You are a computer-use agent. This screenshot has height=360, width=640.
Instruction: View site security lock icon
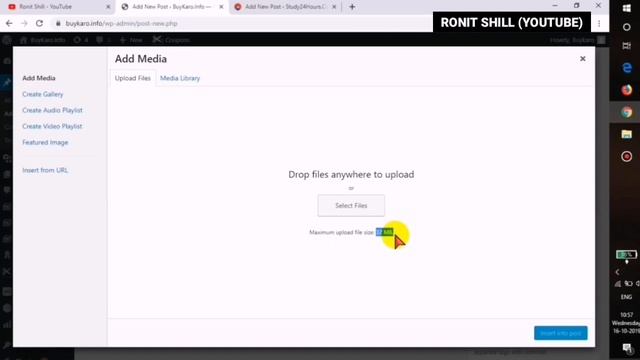[58, 24]
